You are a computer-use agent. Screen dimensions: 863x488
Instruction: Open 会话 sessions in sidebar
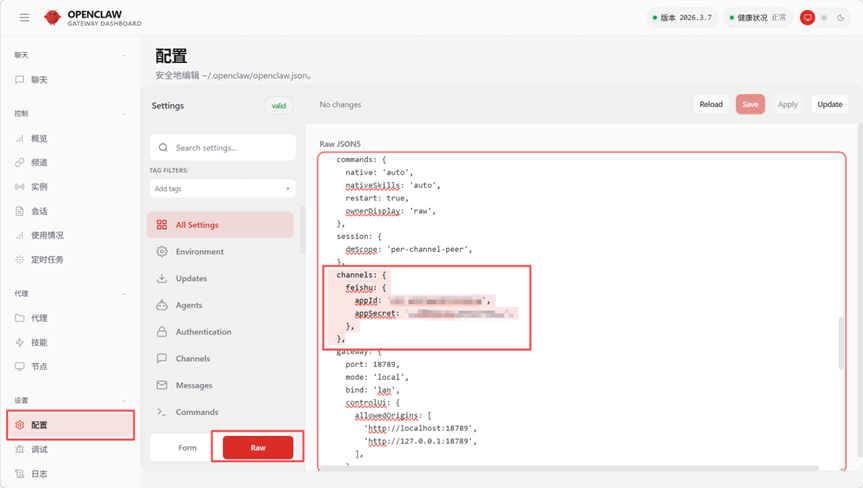point(70,211)
